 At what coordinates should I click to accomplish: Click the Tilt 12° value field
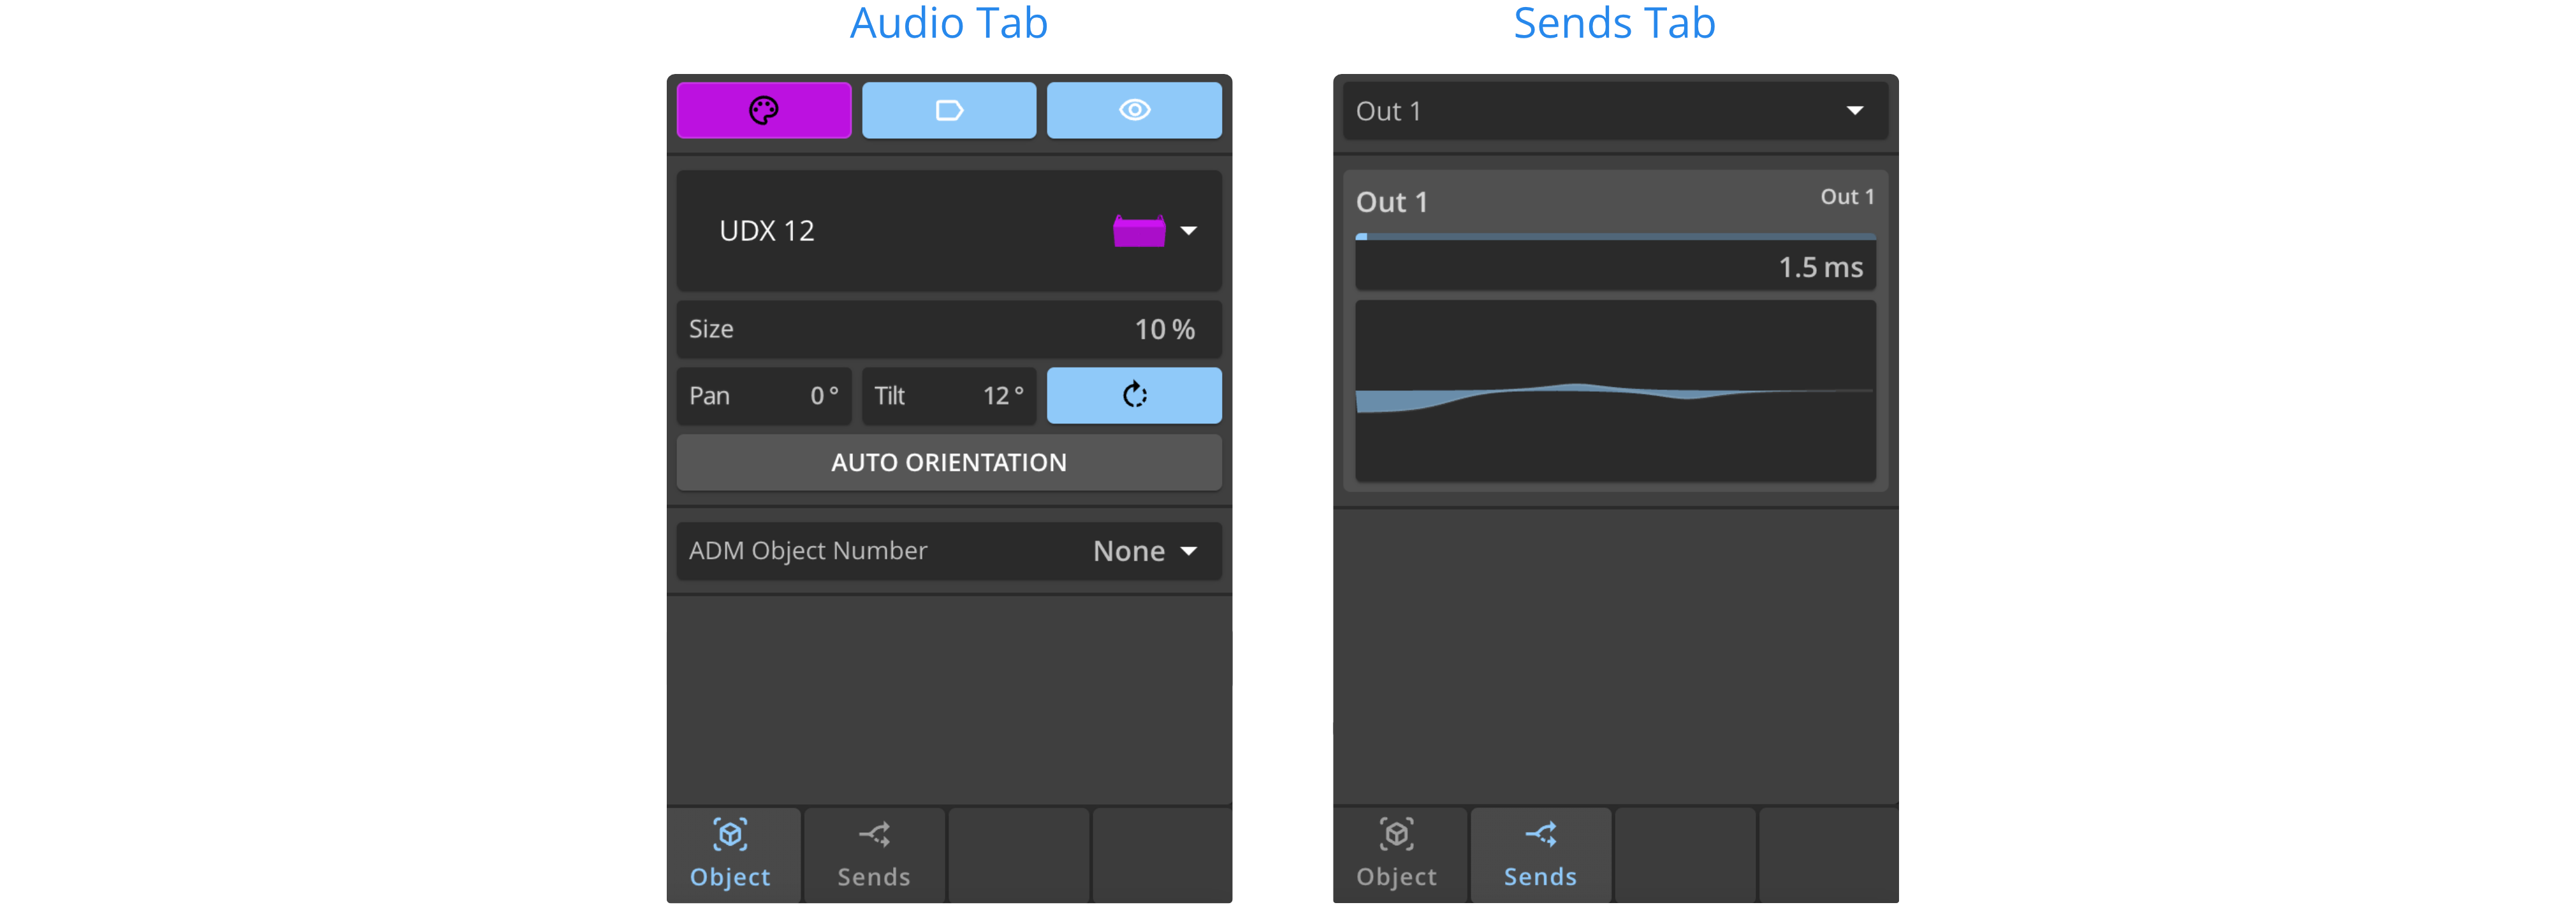click(948, 396)
